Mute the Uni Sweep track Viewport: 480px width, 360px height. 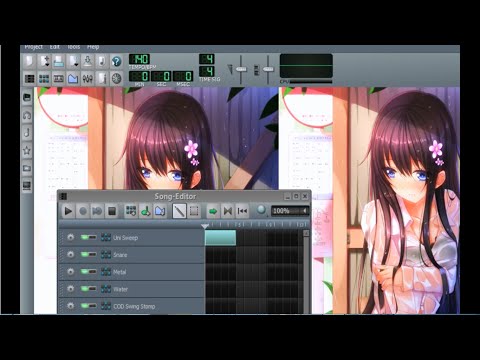(x=85, y=237)
